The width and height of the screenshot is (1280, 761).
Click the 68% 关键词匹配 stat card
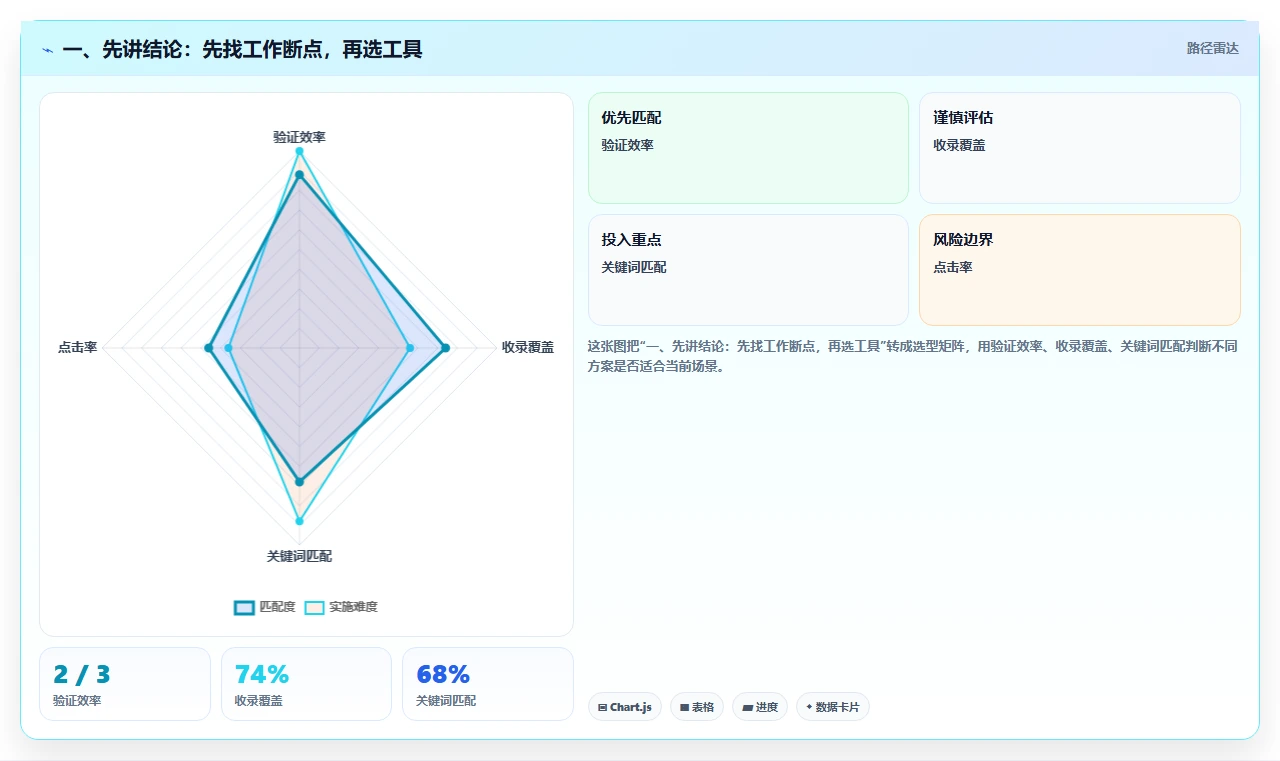coord(488,684)
